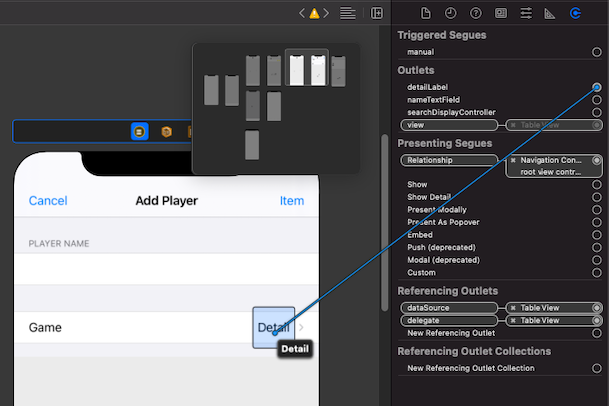Click the Present Modally segue circle
The width and height of the screenshot is (609, 406).
(597, 210)
